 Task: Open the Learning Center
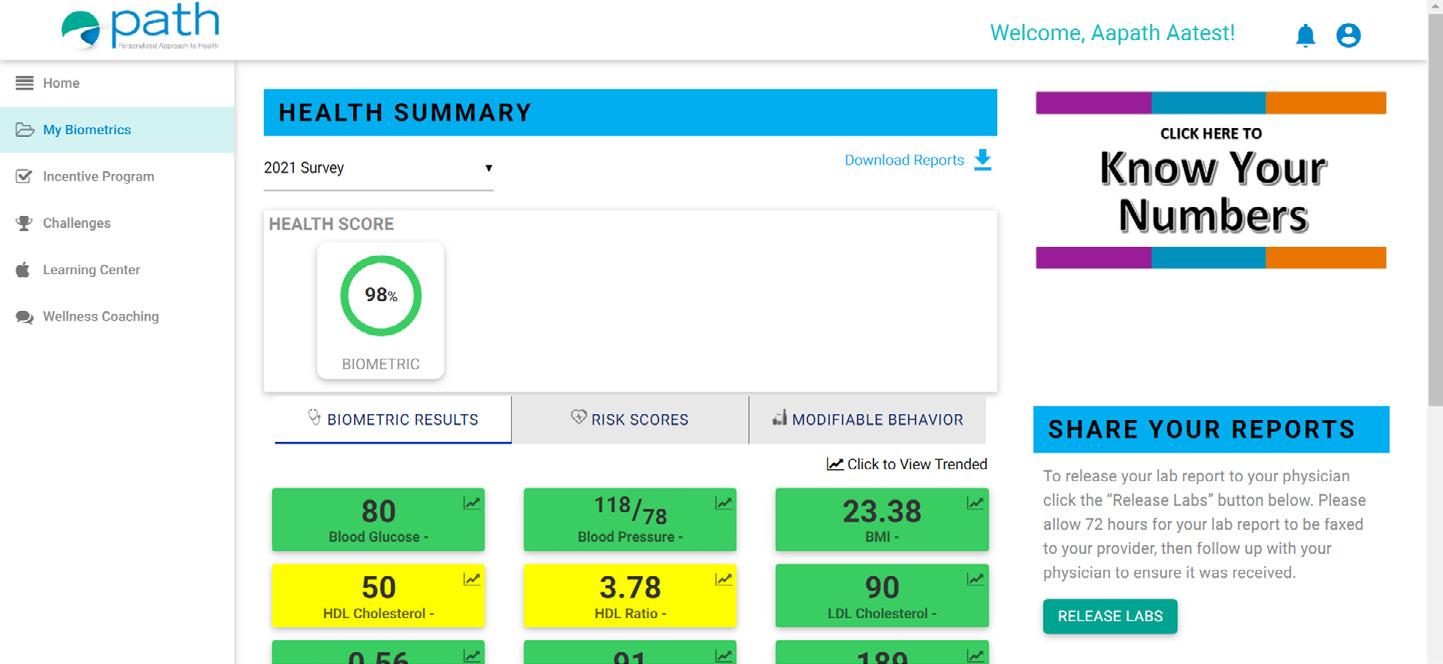pyautogui.click(x=117, y=270)
